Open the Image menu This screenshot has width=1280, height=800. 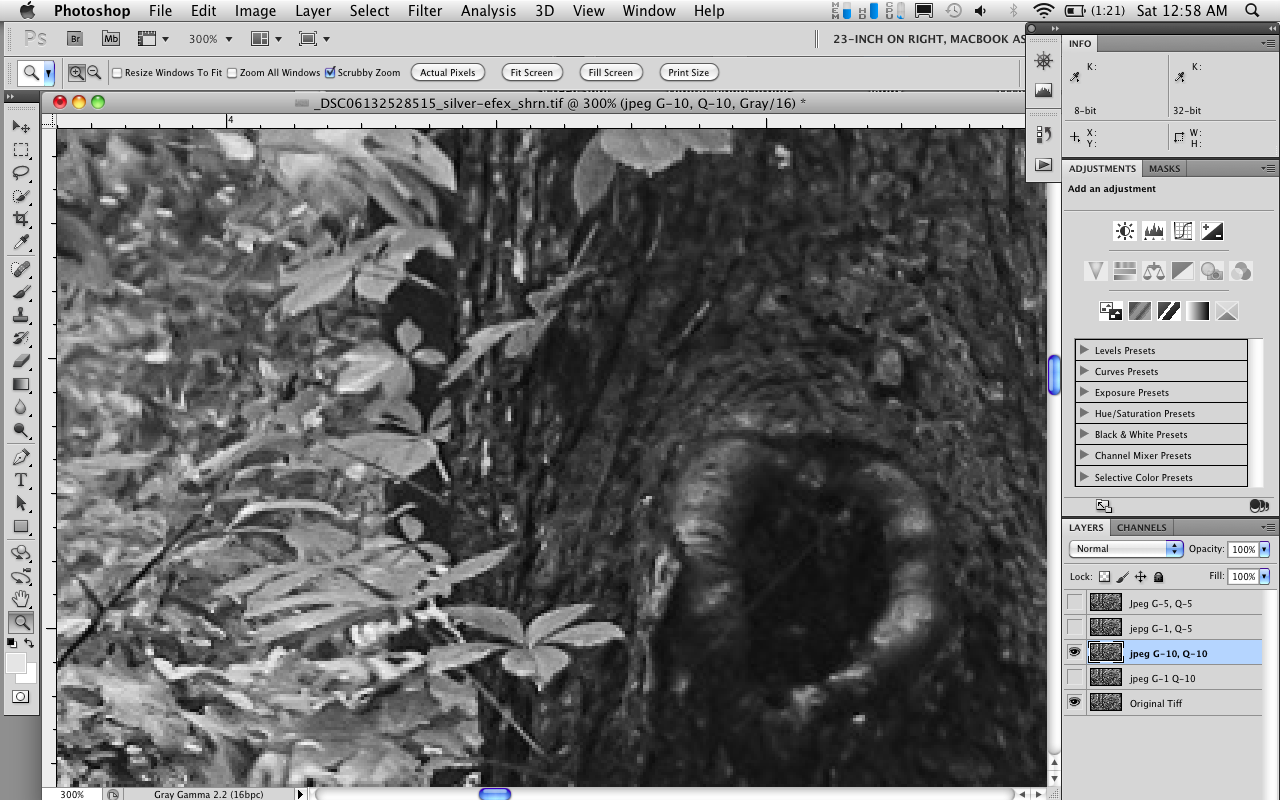(255, 11)
